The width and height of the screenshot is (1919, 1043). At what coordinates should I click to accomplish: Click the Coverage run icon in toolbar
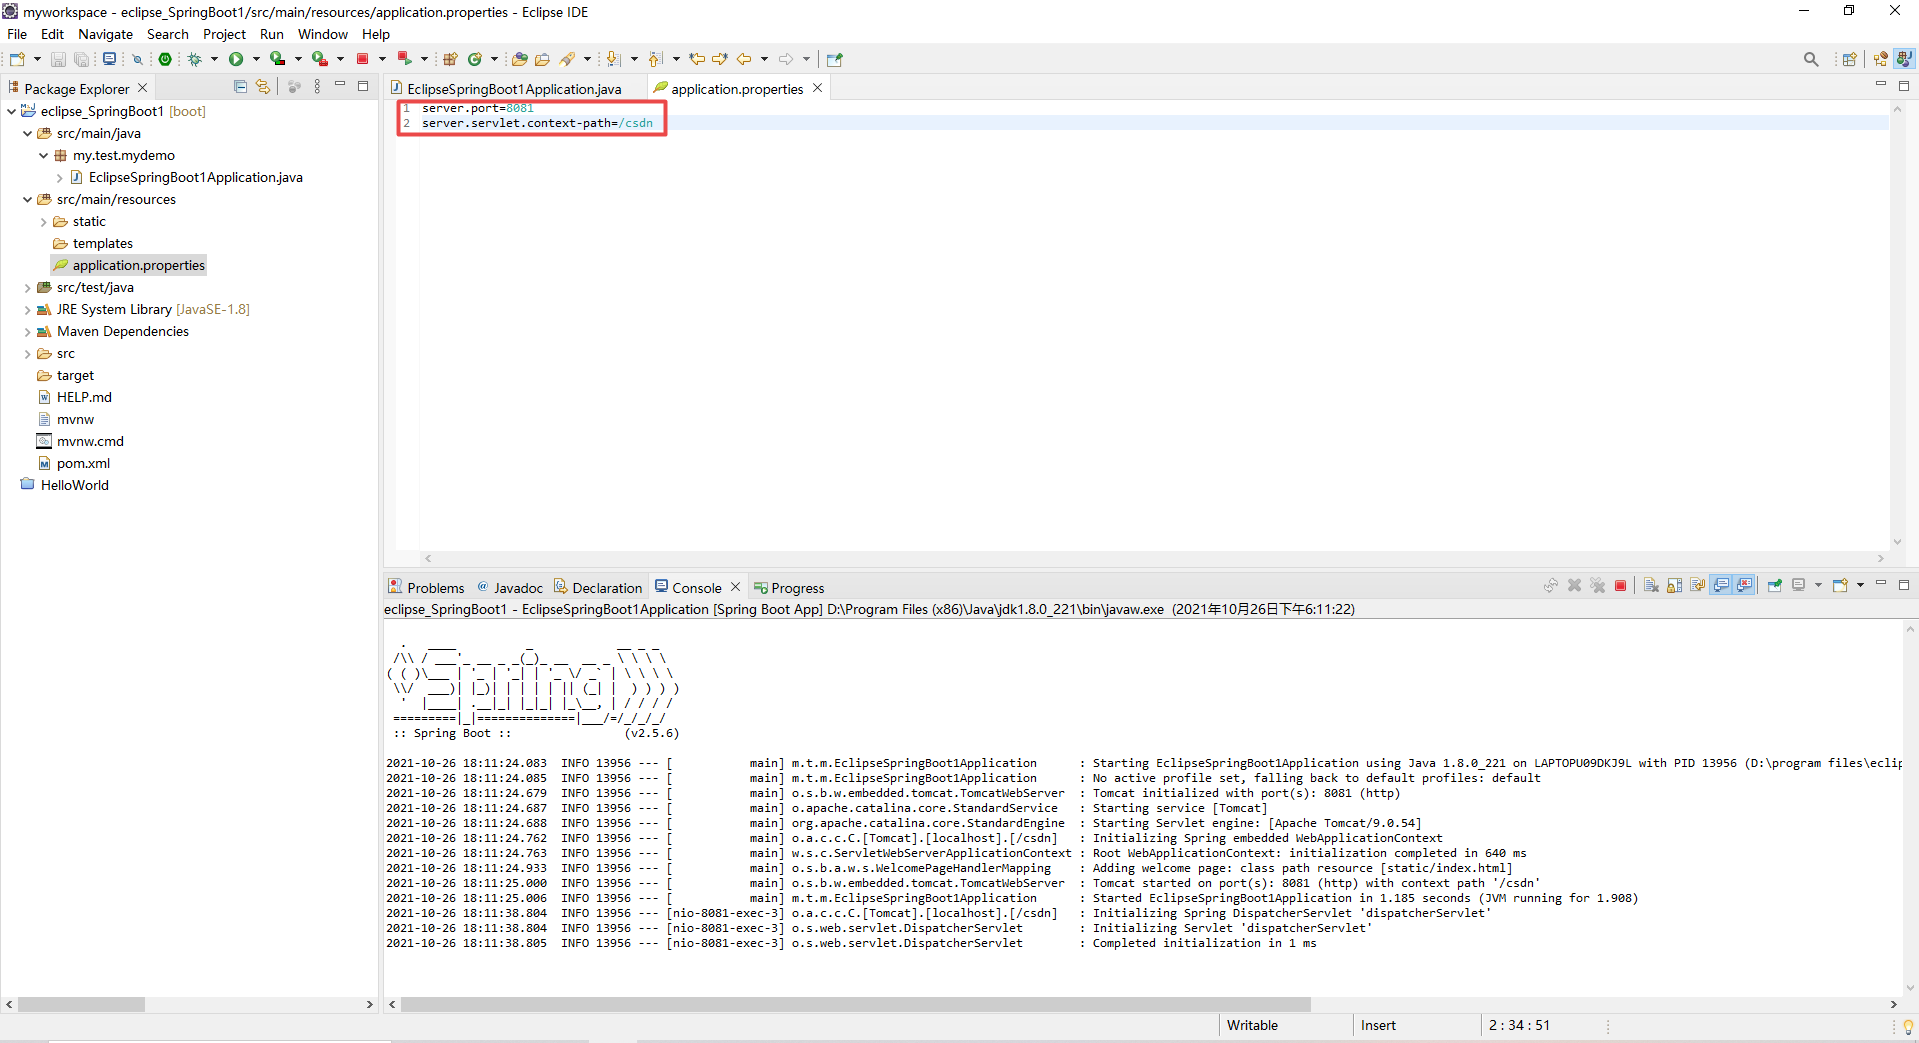(278, 59)
